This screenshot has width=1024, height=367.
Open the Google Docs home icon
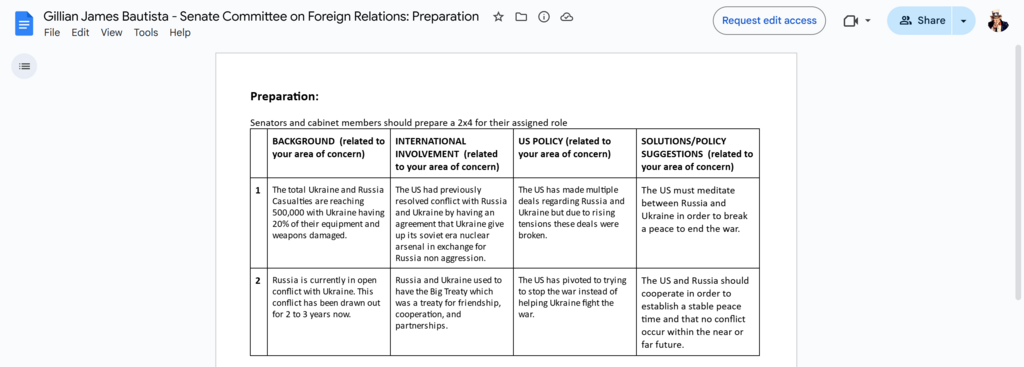[24, 24]
